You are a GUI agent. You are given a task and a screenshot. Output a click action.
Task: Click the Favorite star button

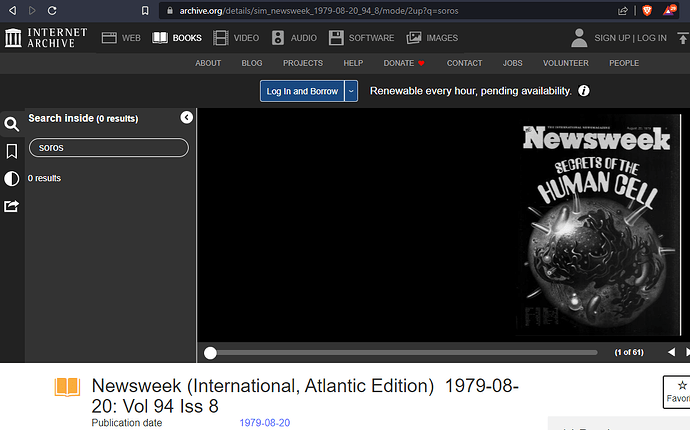tap(678, 392)
